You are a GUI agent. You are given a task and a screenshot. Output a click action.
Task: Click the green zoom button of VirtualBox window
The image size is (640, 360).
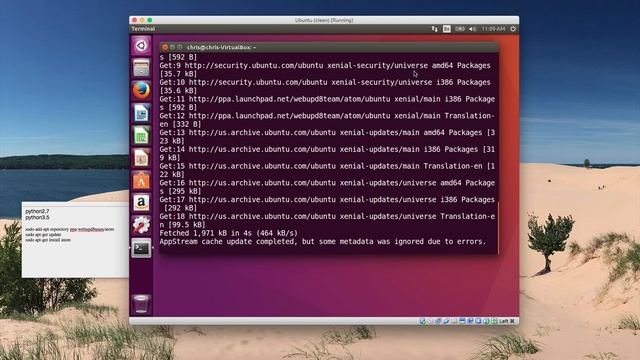[150, 20]
